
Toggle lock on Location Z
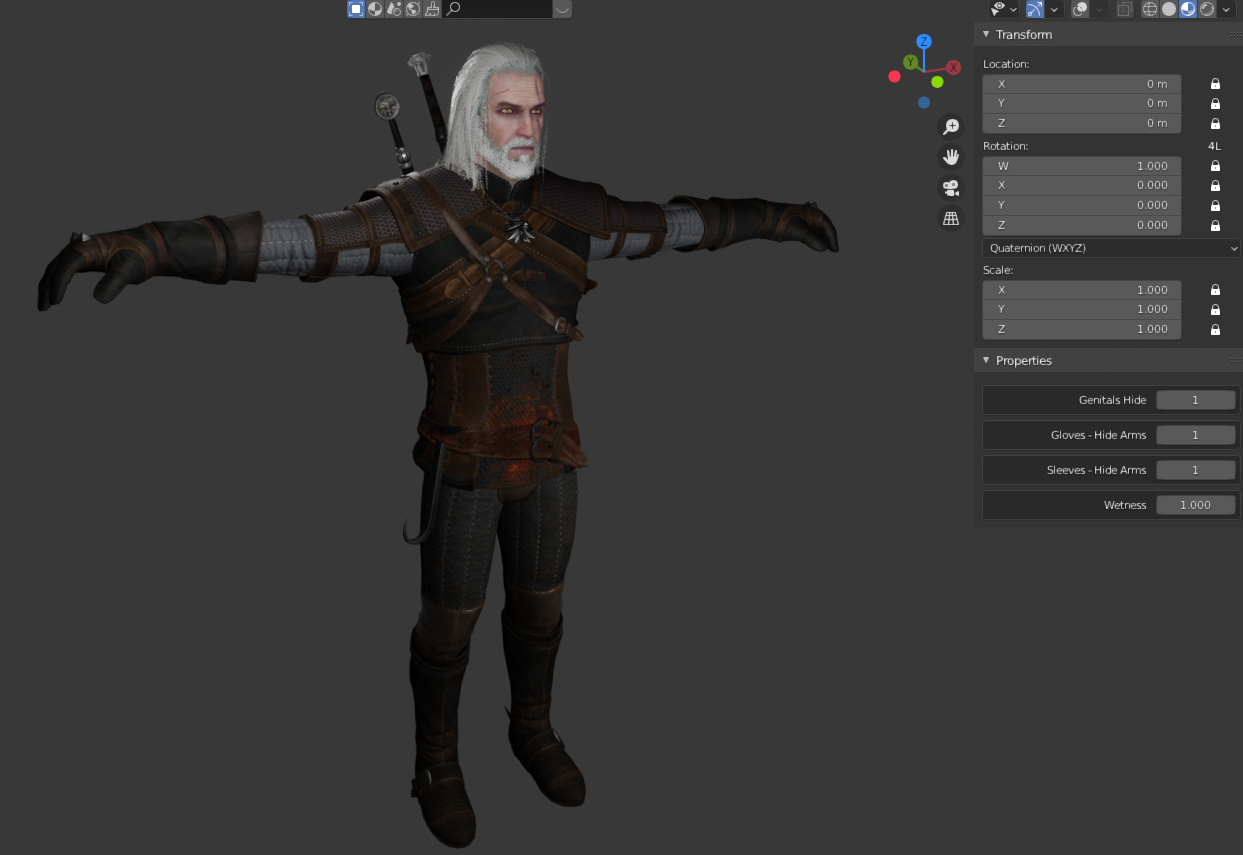click(1215, 124)
